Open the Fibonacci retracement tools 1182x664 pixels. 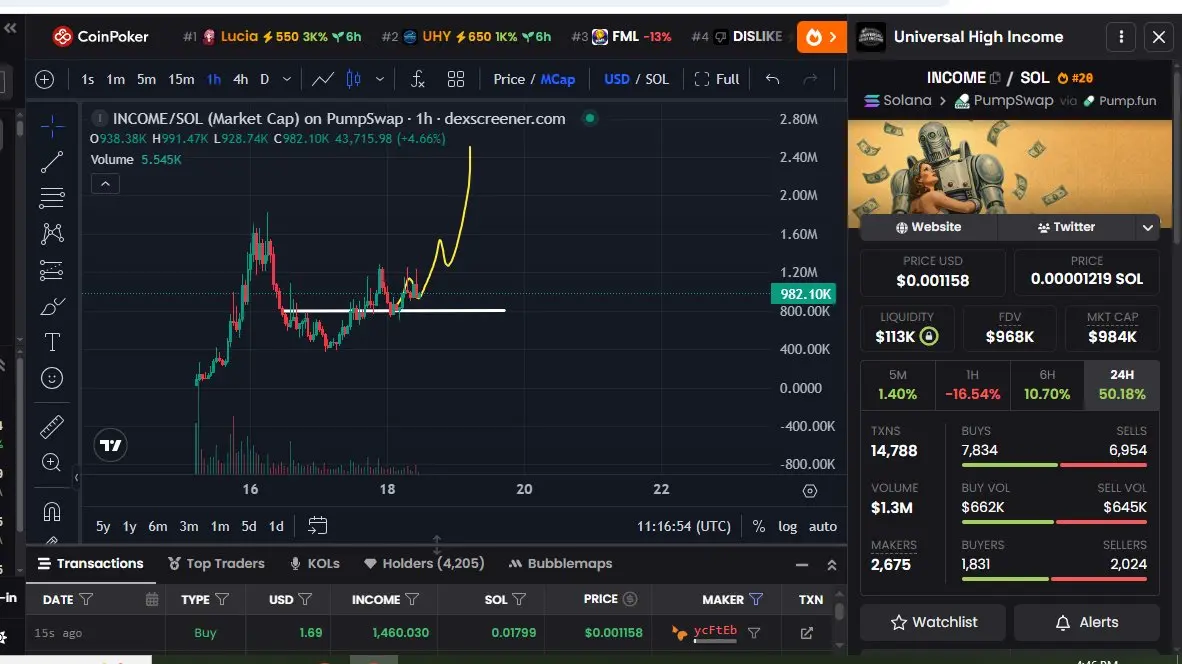coord(52,197)
